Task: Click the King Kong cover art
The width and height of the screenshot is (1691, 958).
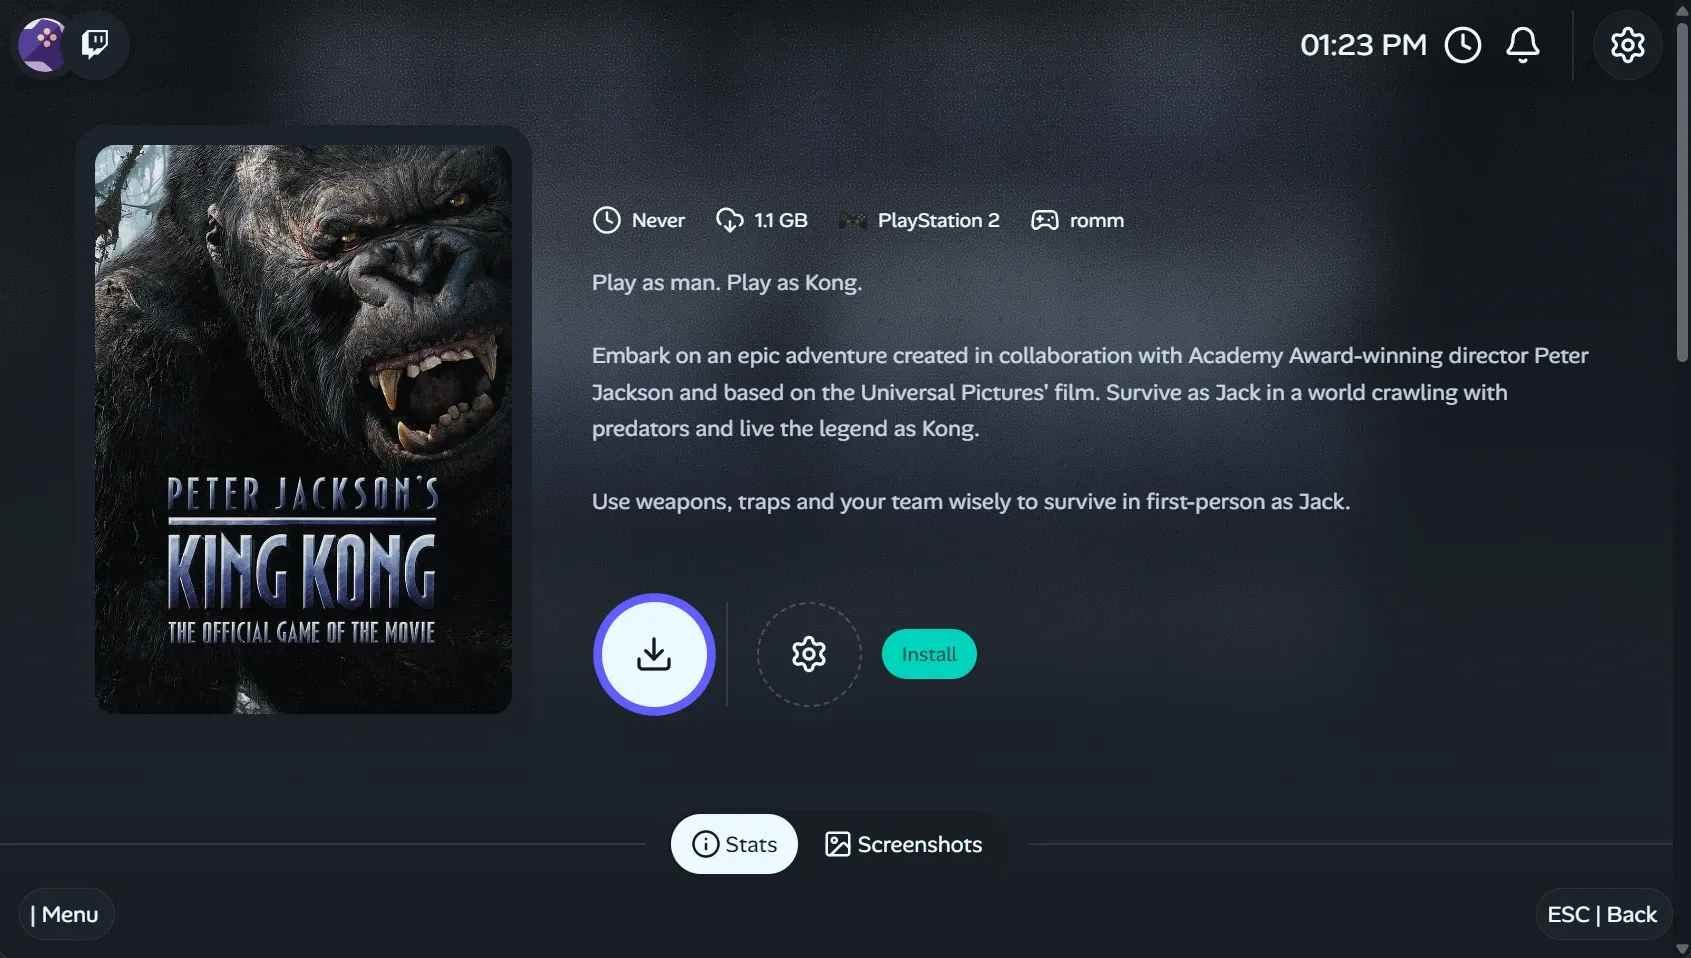Action: click(303, 429)
